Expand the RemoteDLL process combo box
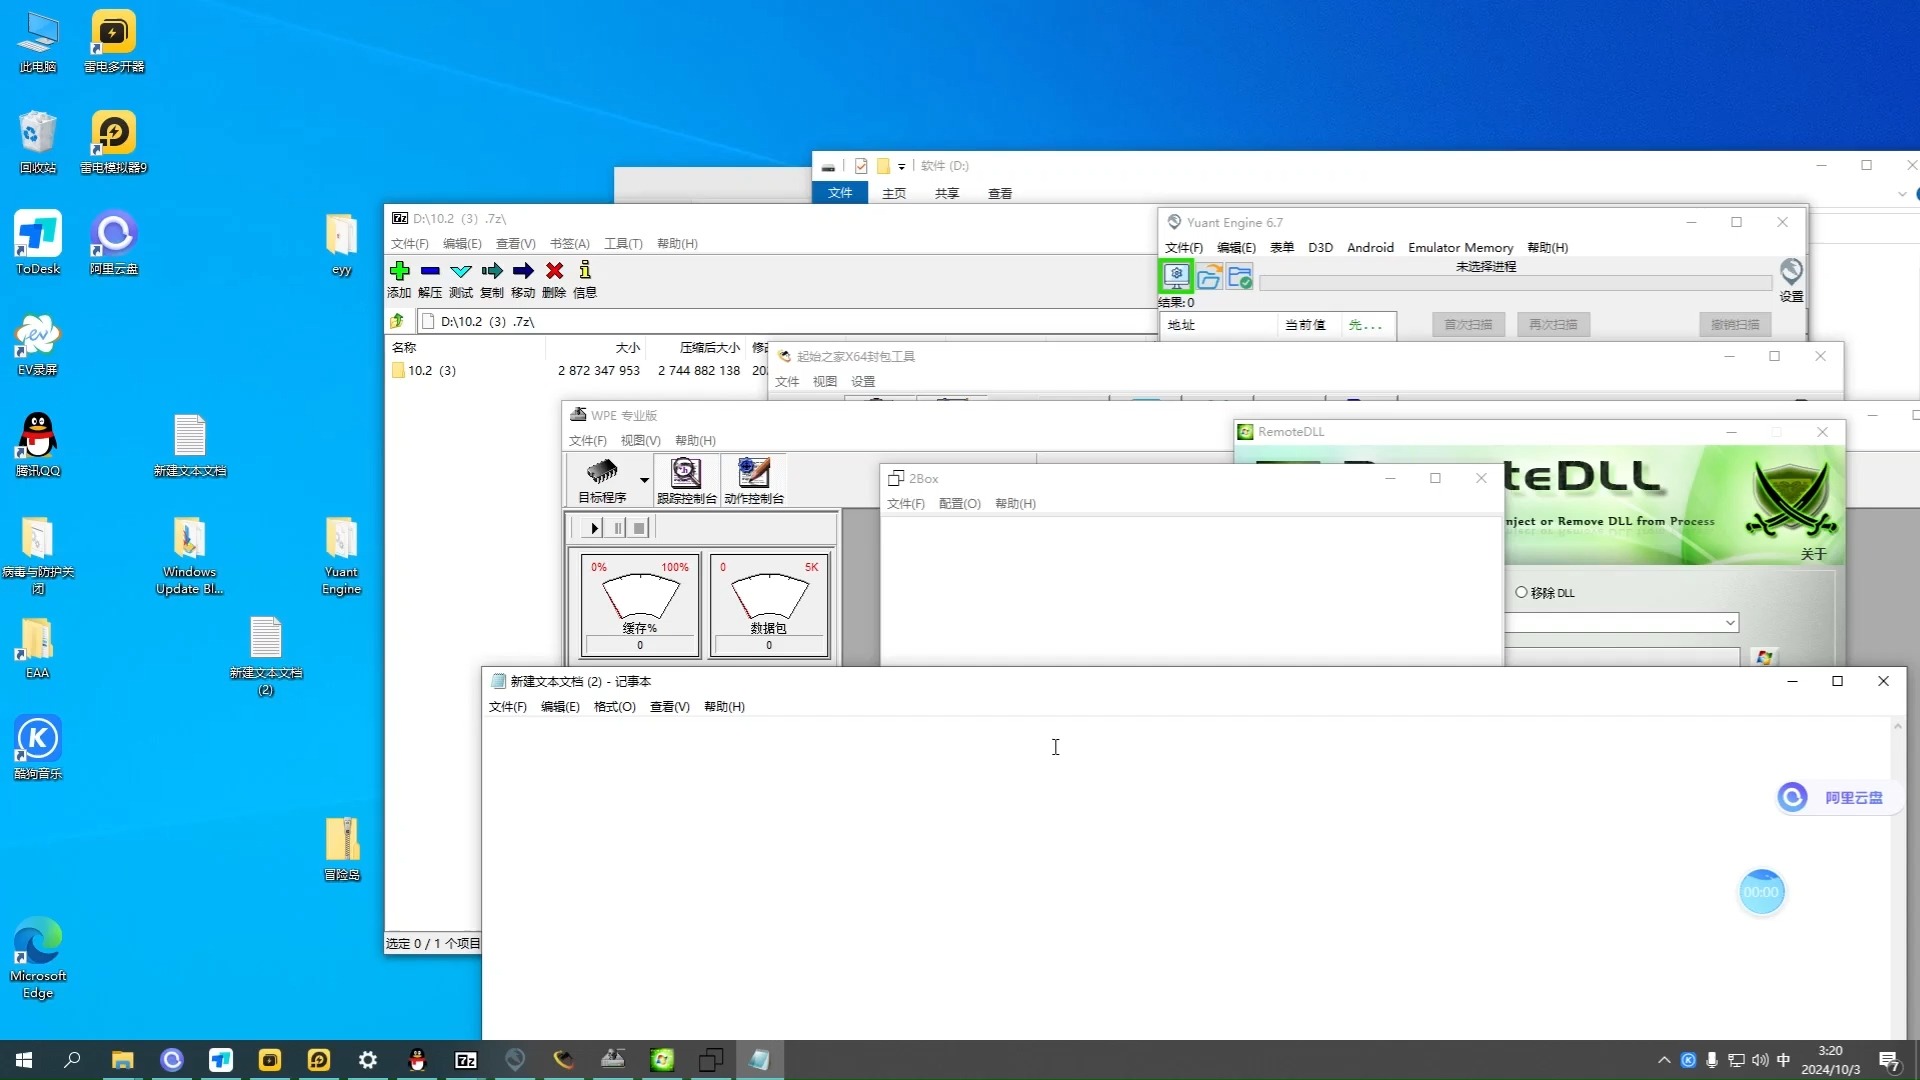This screenshot has width=1920, height=1080. tap(1729, 622)
